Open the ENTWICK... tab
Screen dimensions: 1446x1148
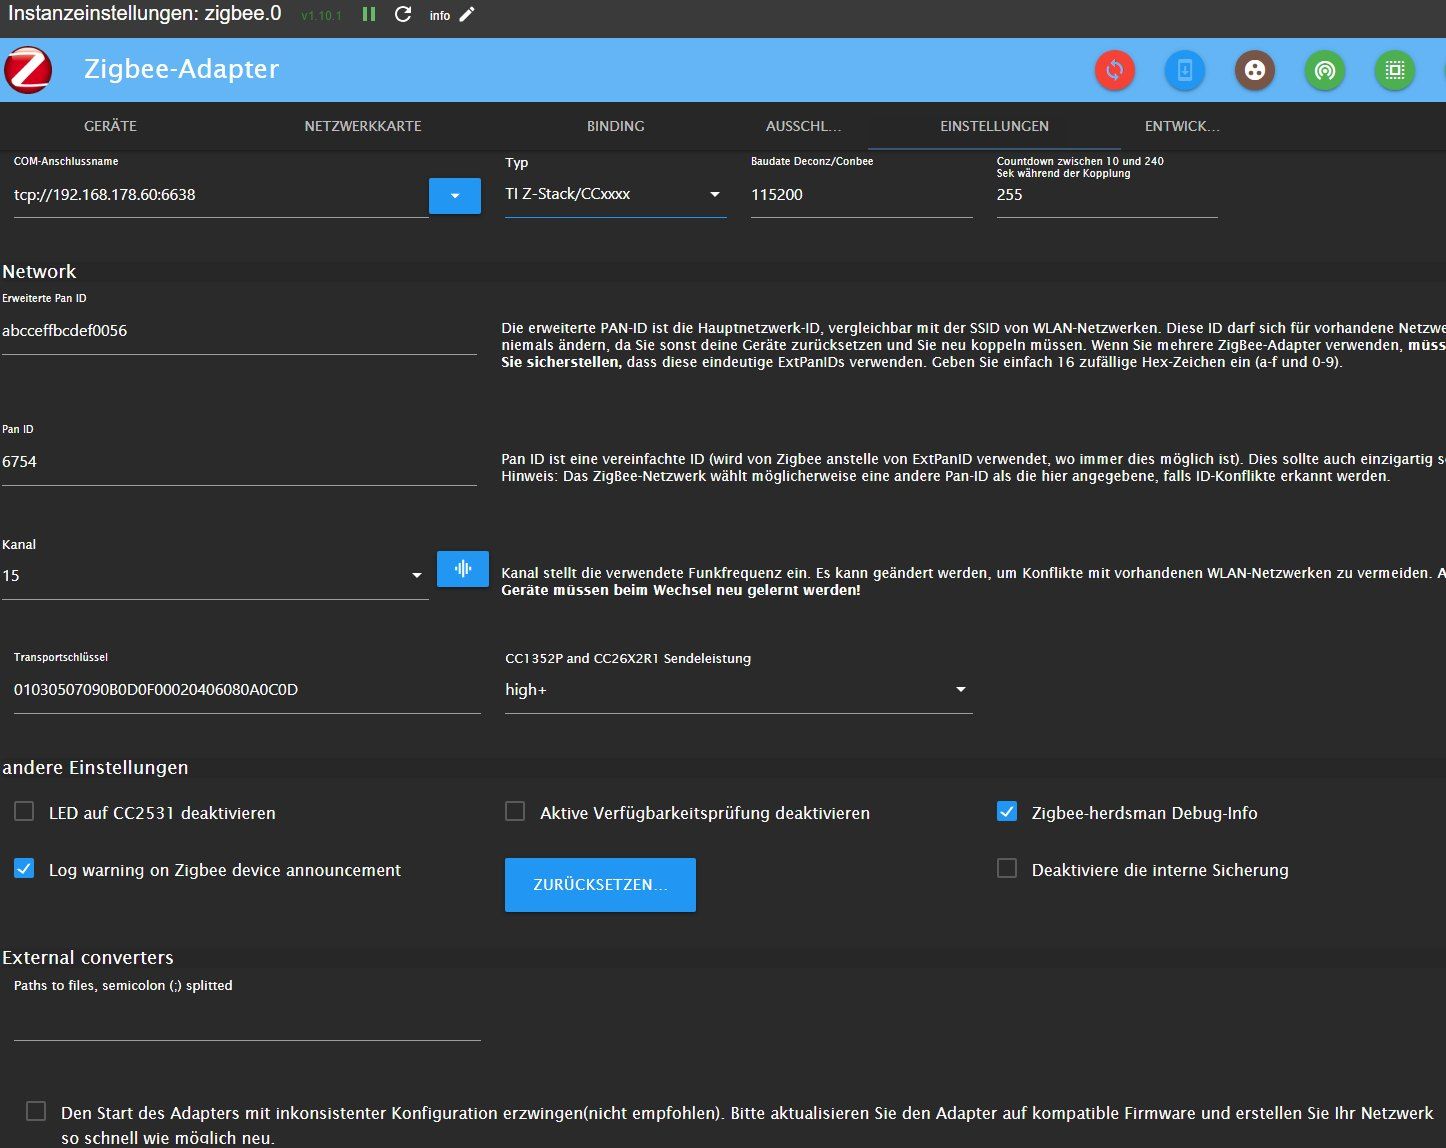(1182, 126)
